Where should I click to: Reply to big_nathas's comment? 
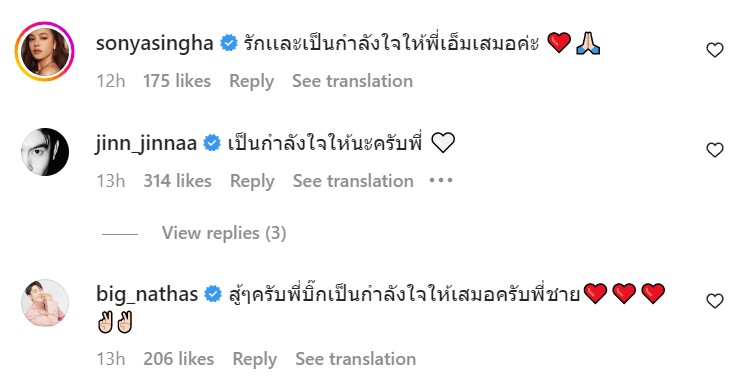point(255,359)
